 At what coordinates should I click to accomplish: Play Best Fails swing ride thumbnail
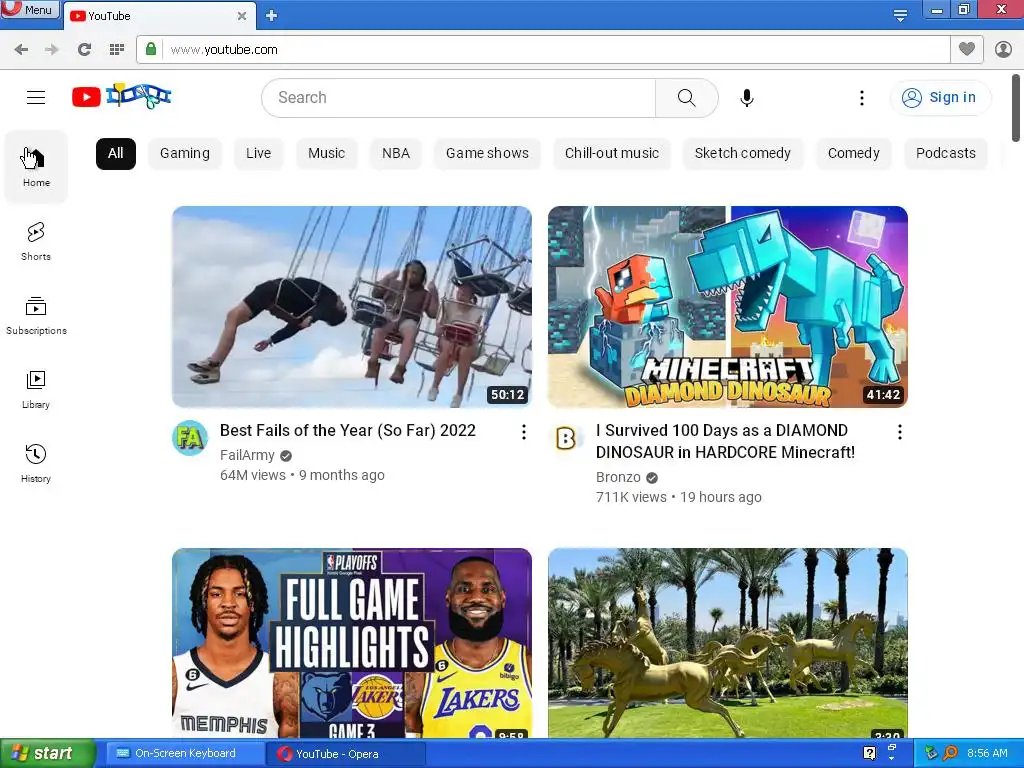coord(351,307)
